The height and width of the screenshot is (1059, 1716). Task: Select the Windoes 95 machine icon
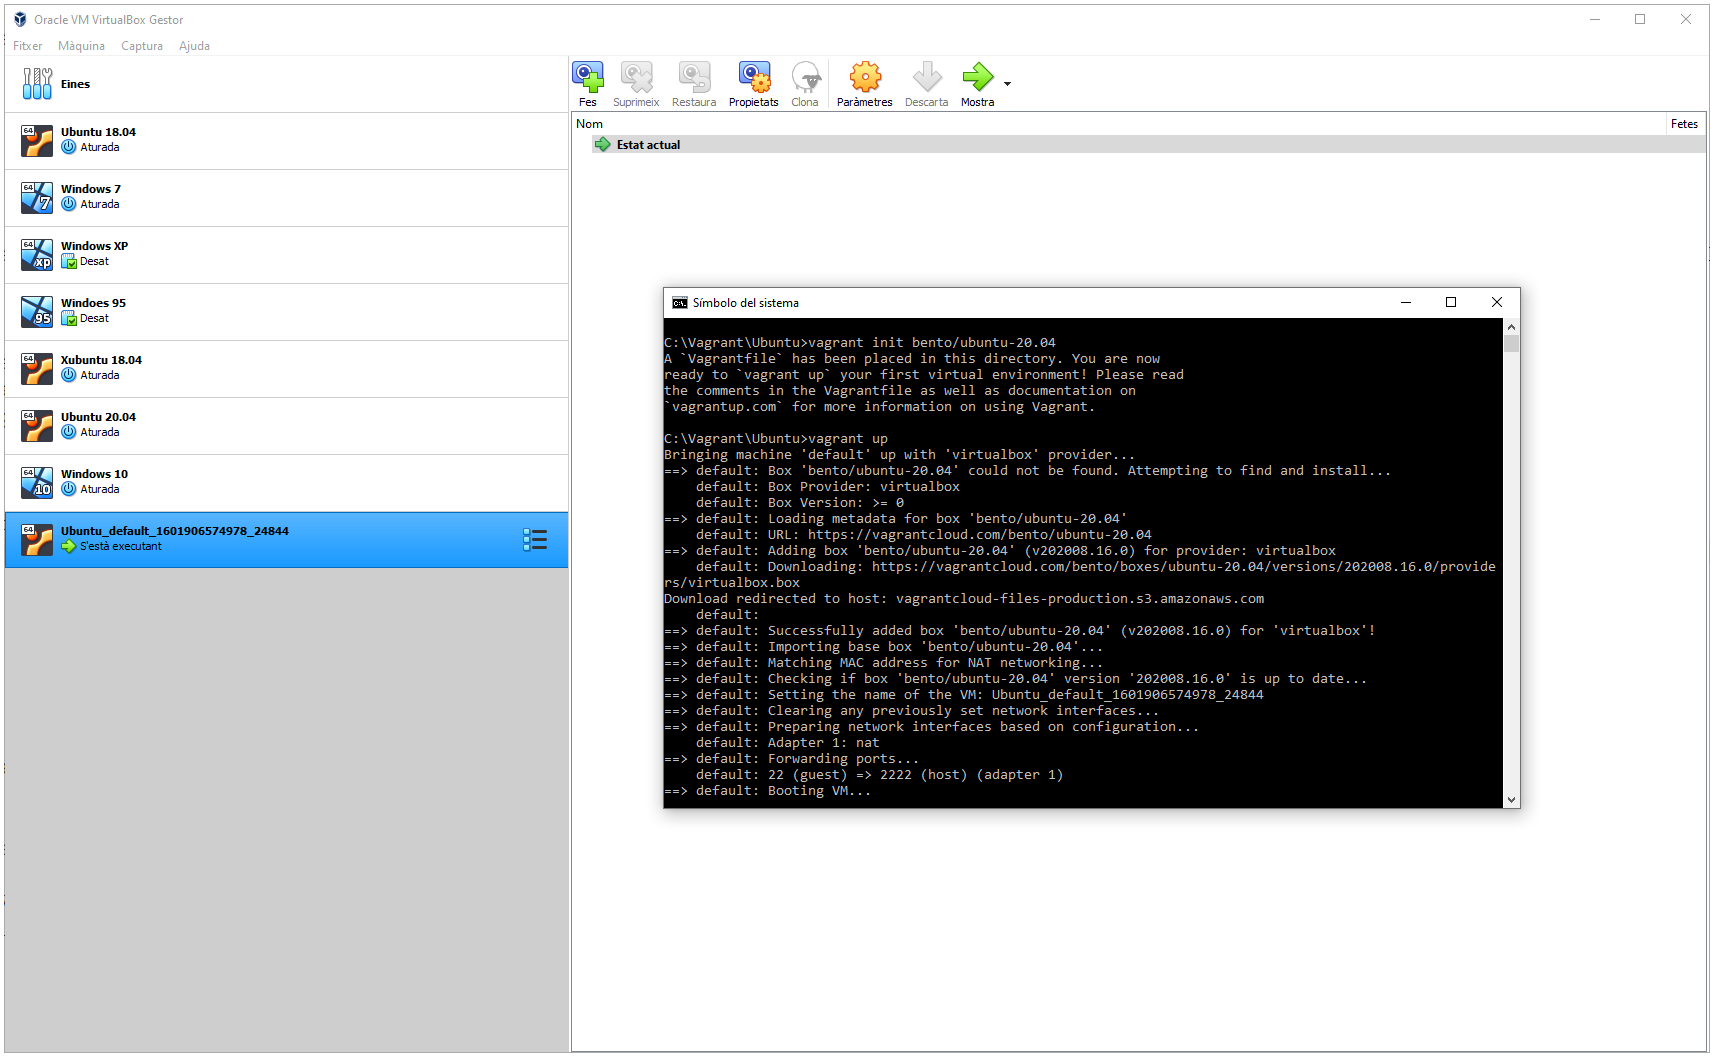[37, 311]
